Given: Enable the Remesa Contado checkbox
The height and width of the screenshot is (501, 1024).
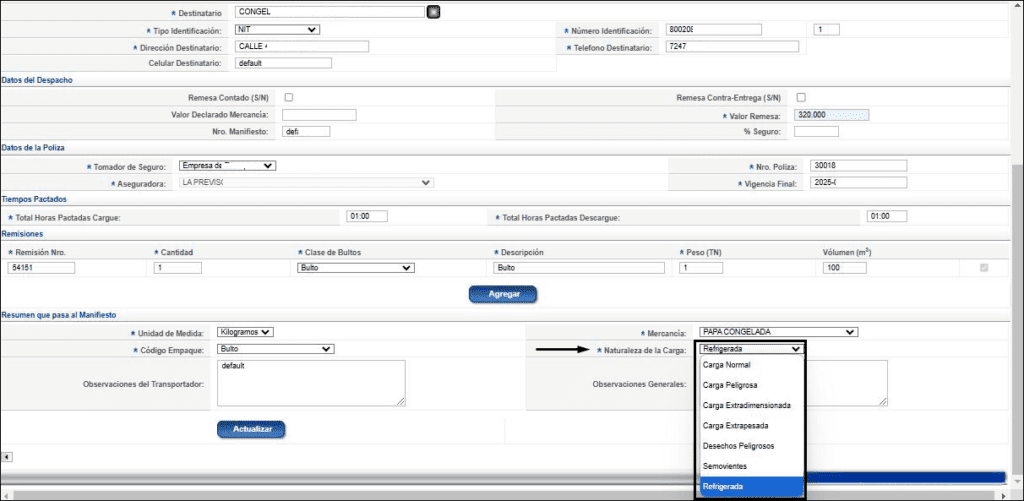Looking at the screenshot, I should pyautogui.click(x=289, y=97).
